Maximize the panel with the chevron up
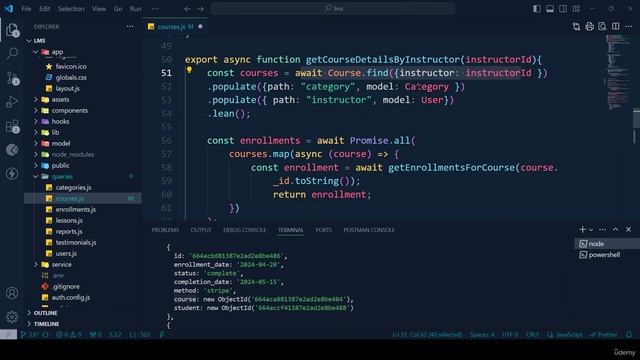This screenshot has height=360, width=640. coord(616,229)
